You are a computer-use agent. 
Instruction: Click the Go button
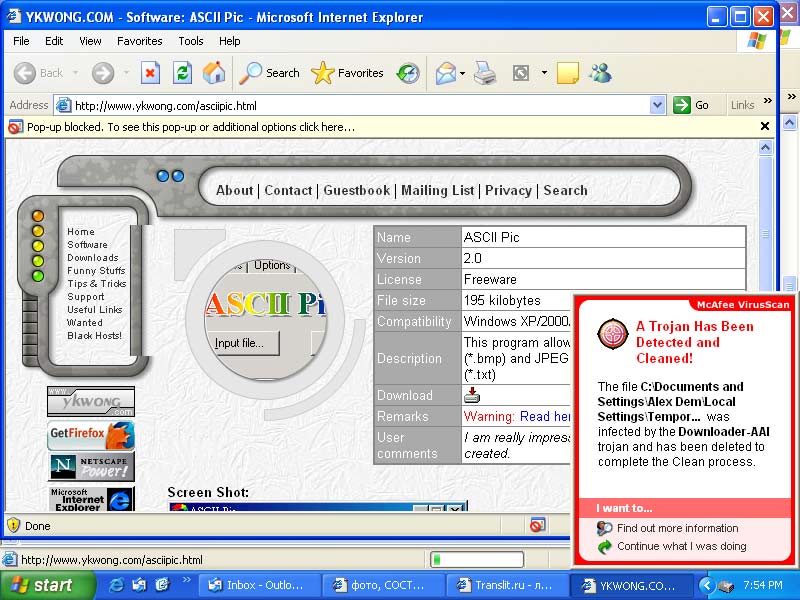(691, 106)
